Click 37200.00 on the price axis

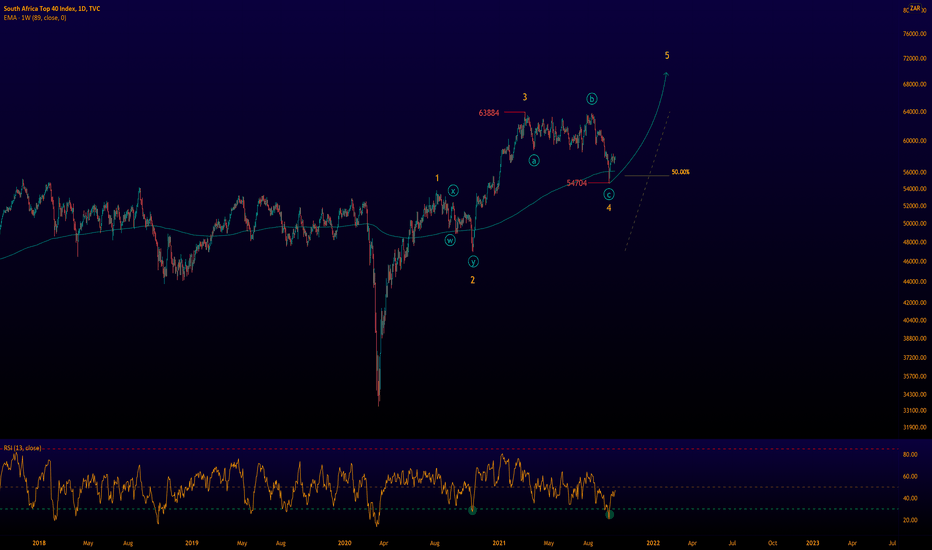(915, 357)
